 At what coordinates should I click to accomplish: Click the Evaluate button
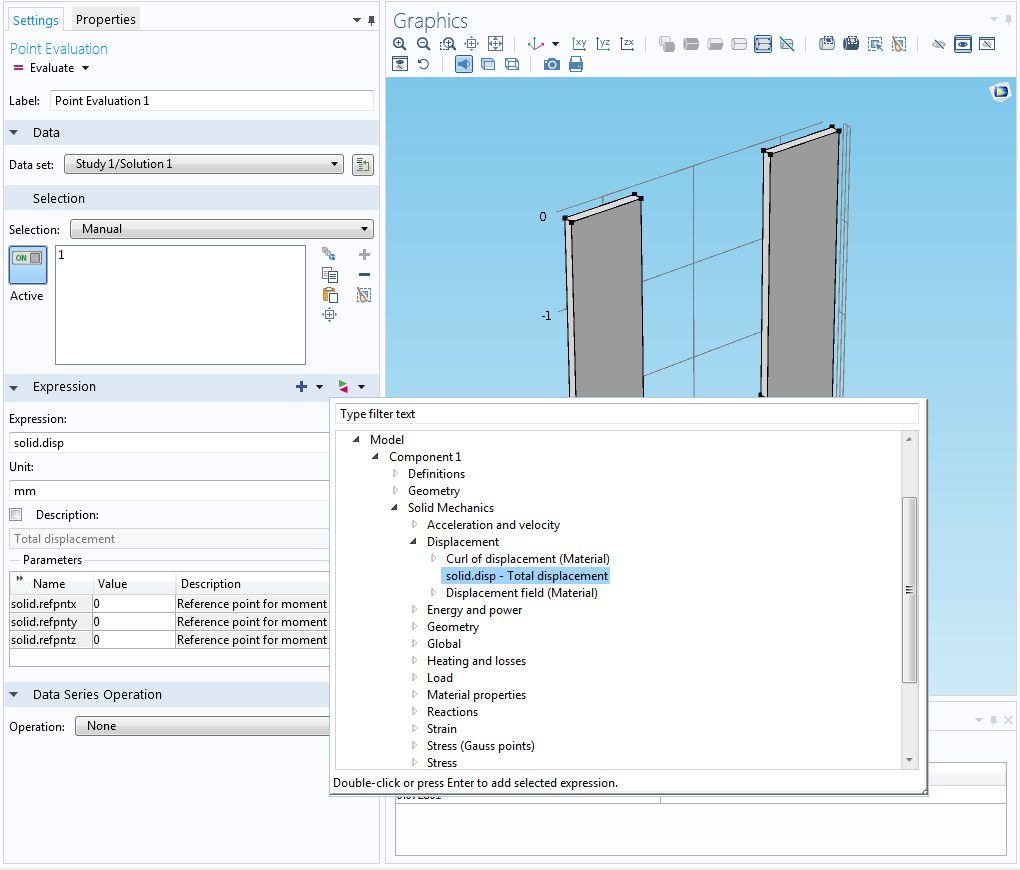[x=51, y=68]
